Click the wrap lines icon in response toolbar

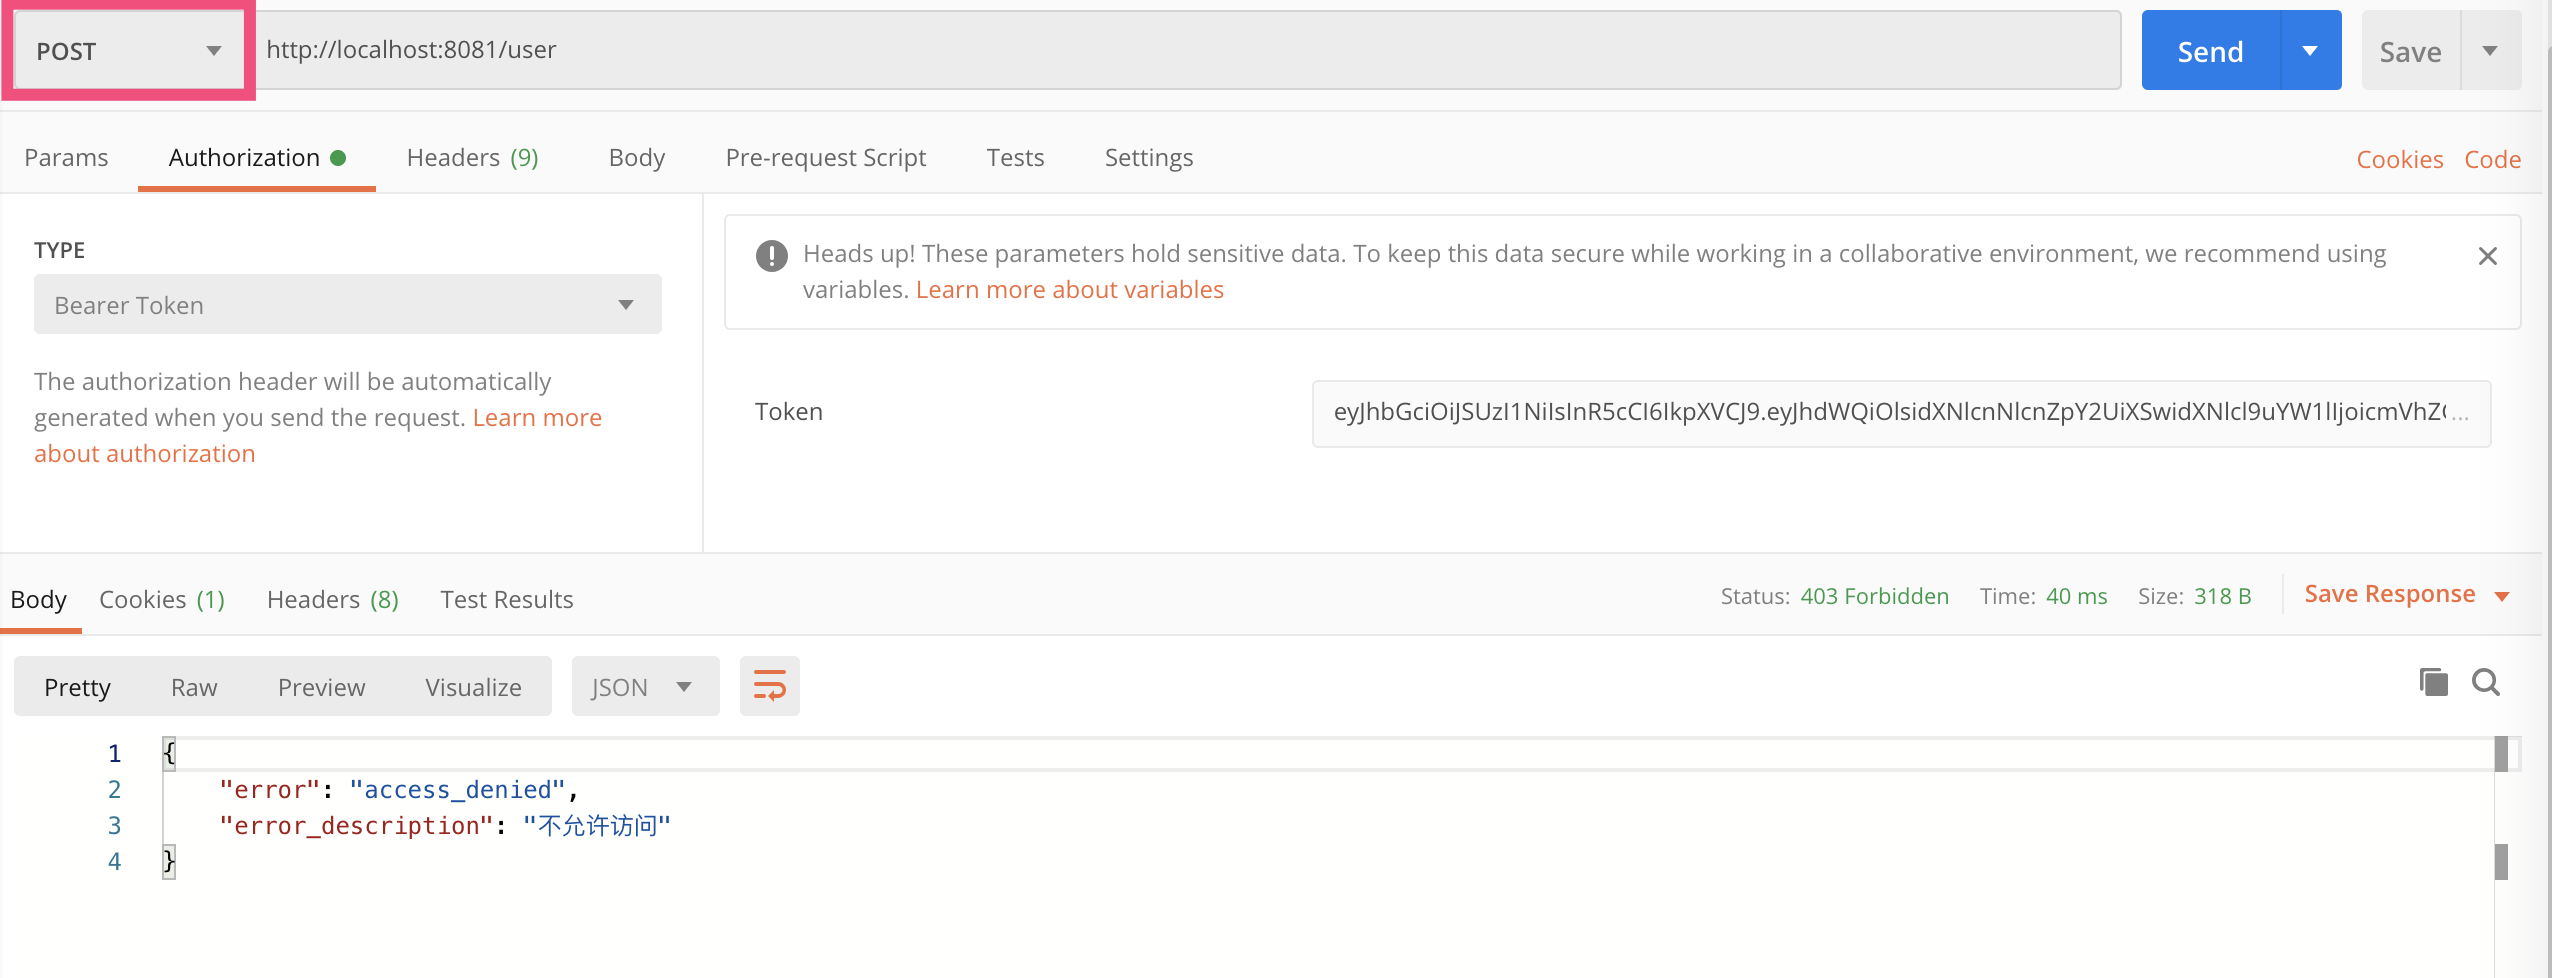(x=769, y=686)
